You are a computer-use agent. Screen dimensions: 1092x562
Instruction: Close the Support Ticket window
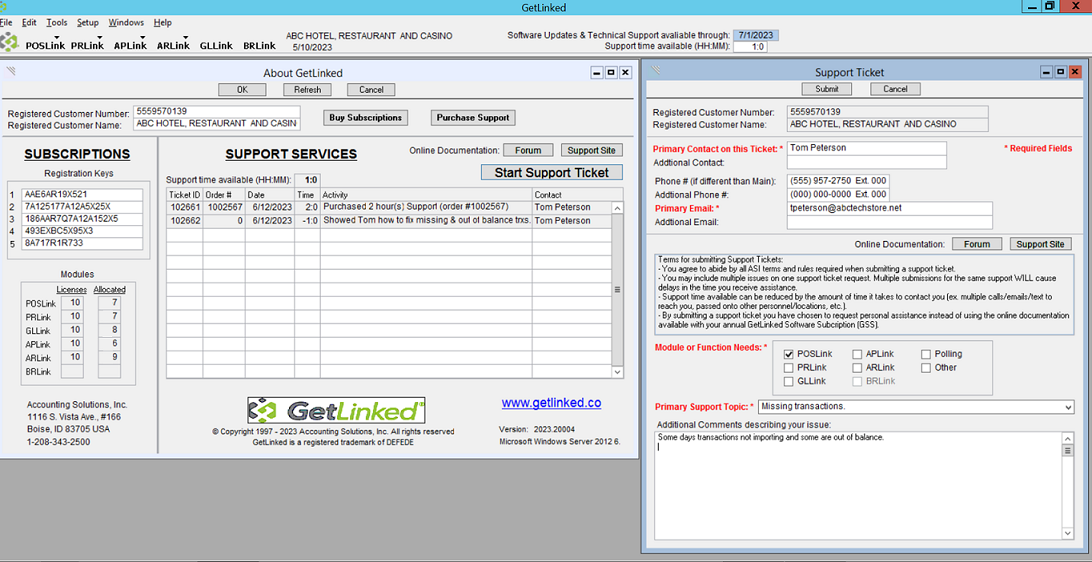tap(1075, 72)
